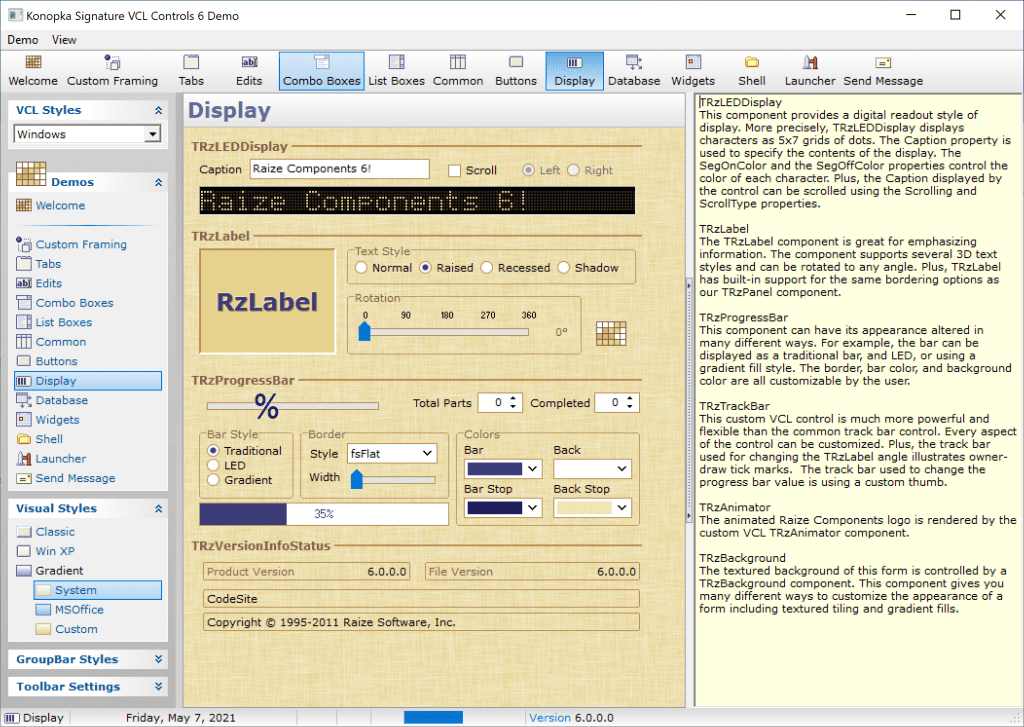Choose the MSOffice gradient style

[79, 609]
